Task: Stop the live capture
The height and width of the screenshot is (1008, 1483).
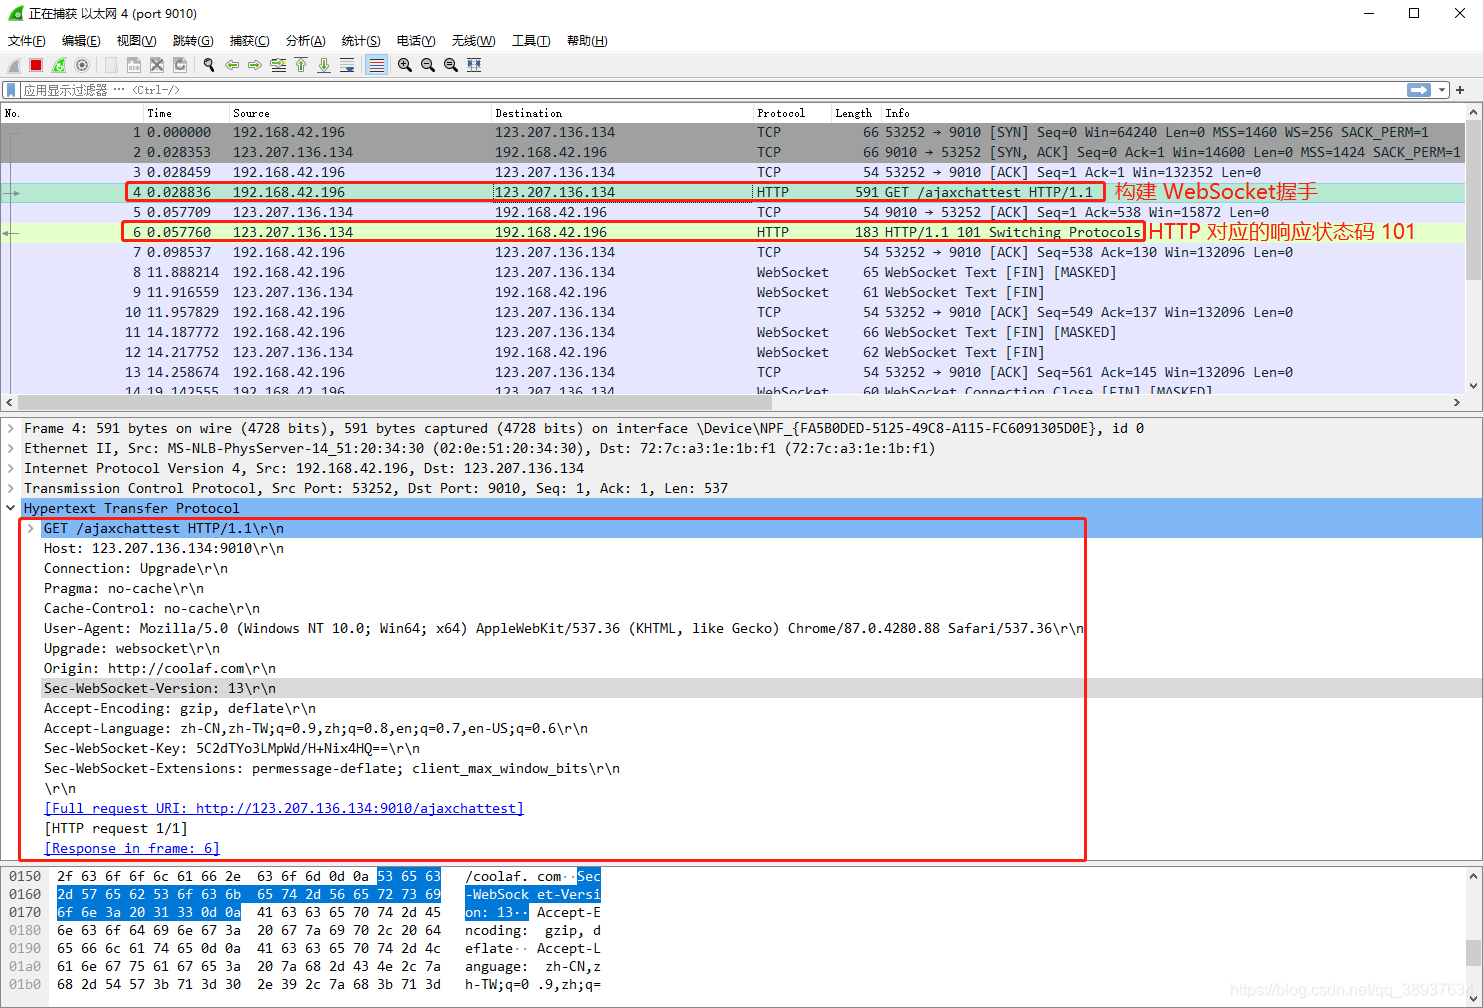Action: 34,64
